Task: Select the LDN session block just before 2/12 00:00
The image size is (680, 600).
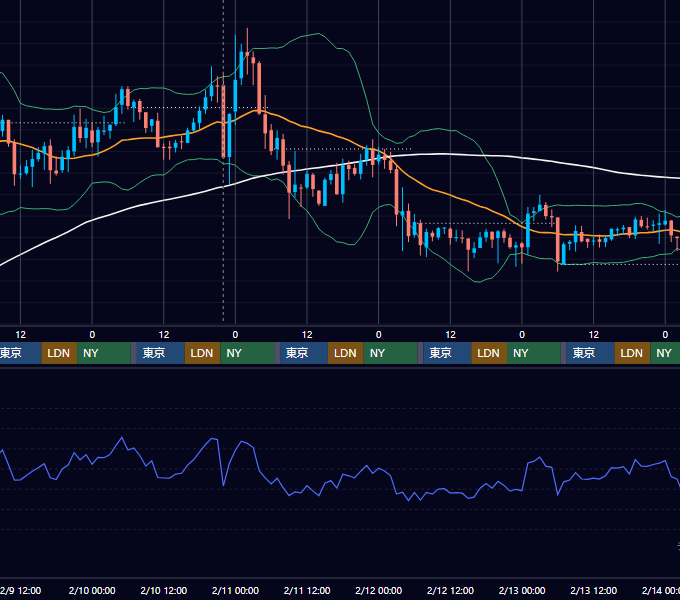Action: (346, 353)
